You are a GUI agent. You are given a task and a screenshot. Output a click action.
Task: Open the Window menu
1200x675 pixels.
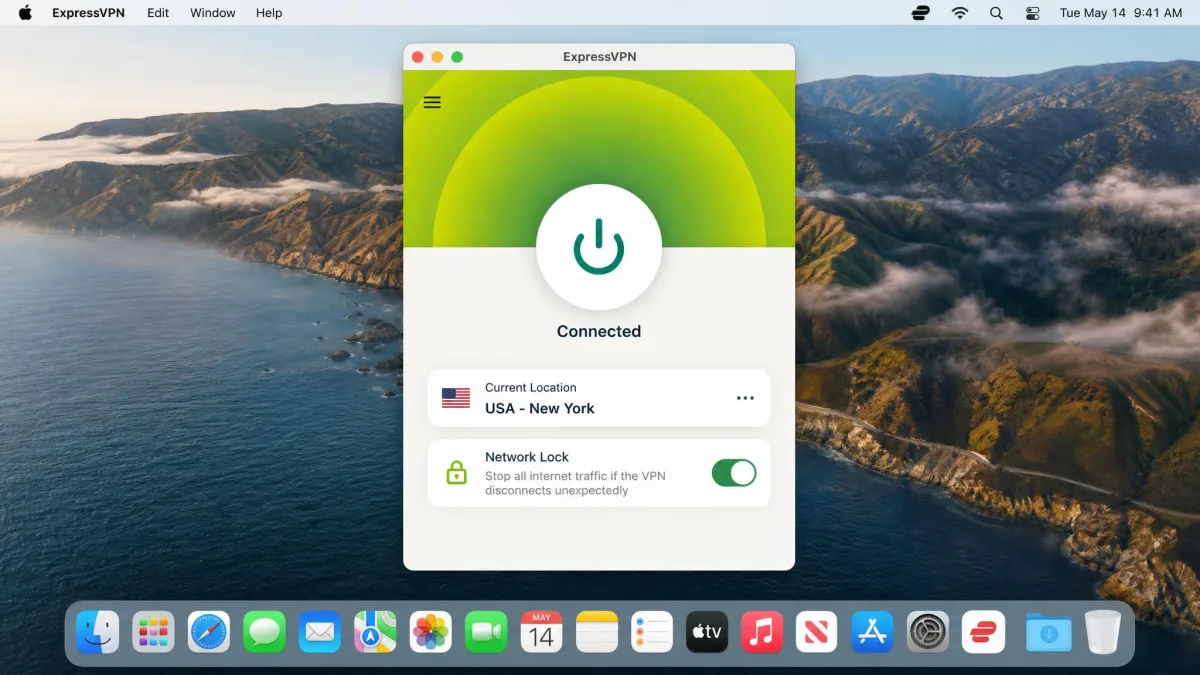pos(213,13)
